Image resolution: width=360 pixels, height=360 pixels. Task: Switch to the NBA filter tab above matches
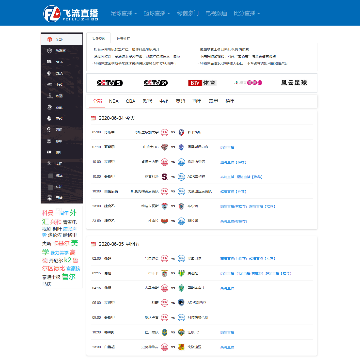(x=114, y=101)
